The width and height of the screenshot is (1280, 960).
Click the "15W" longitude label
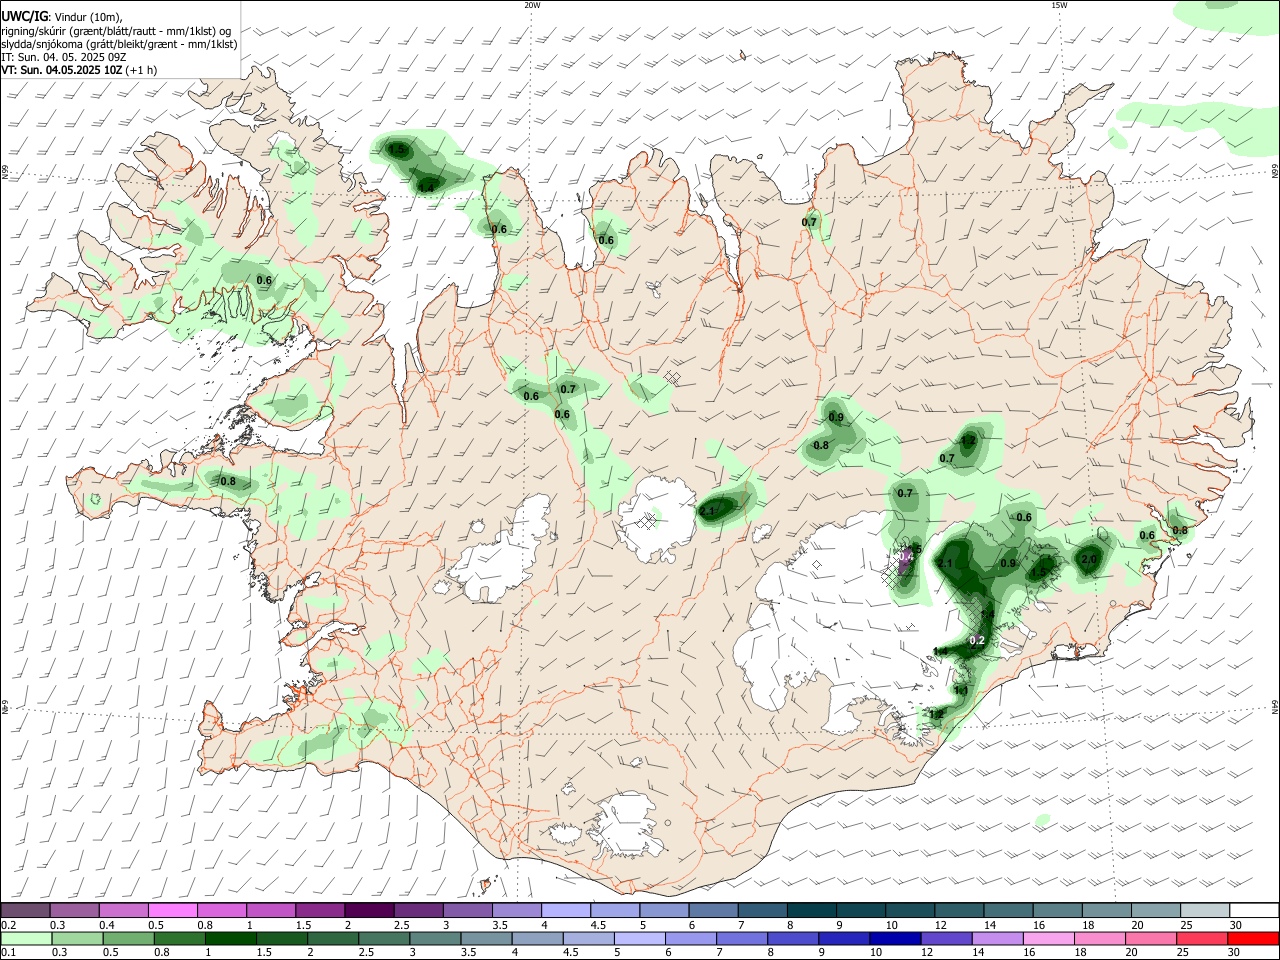(1058, 5)
